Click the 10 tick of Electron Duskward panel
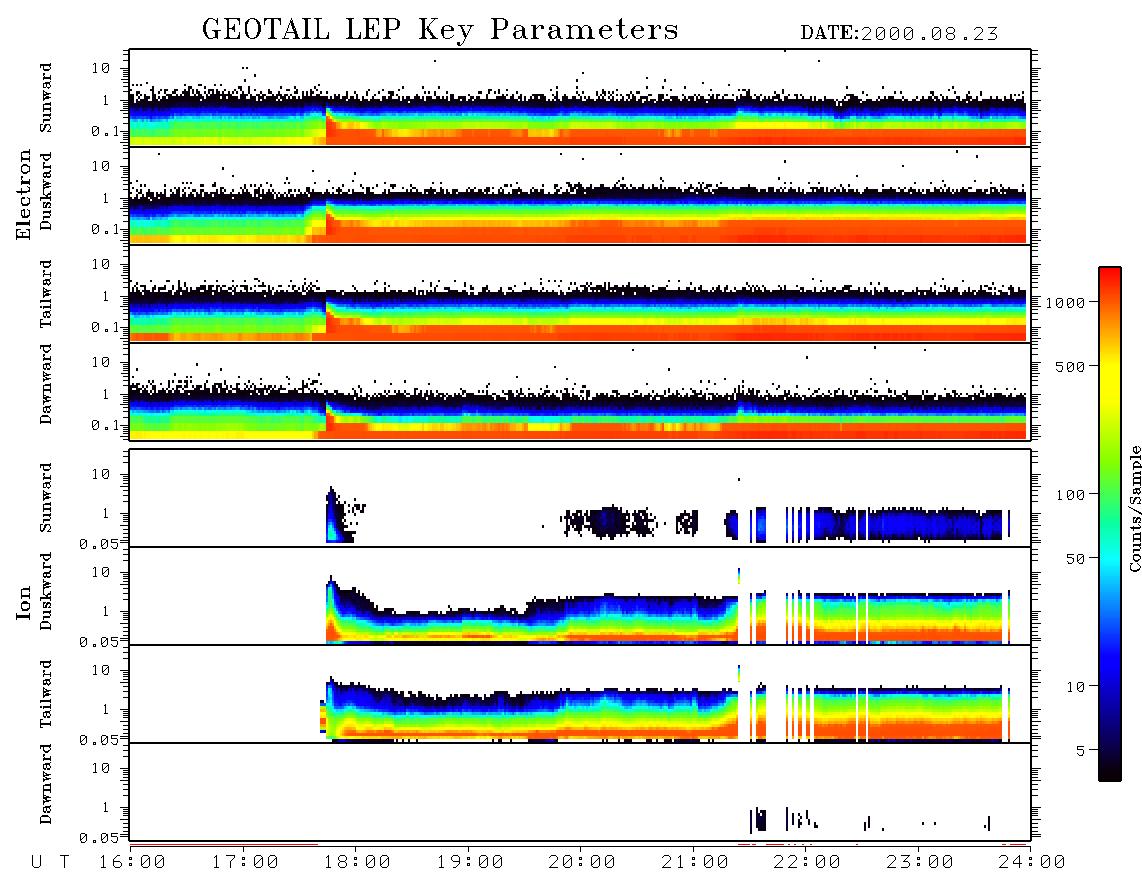 click(x=101, y=166)
